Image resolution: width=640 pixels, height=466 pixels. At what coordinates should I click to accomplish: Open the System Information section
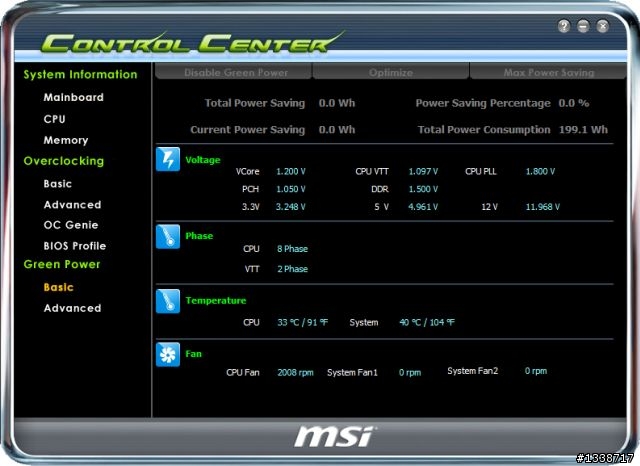click(x=80, y=74)
